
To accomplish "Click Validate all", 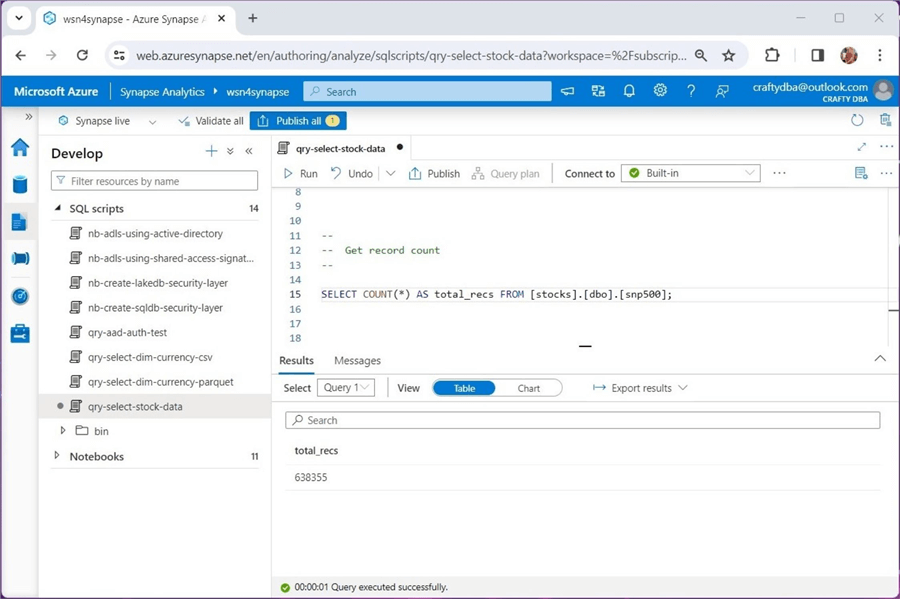I will tap(211, 120).
